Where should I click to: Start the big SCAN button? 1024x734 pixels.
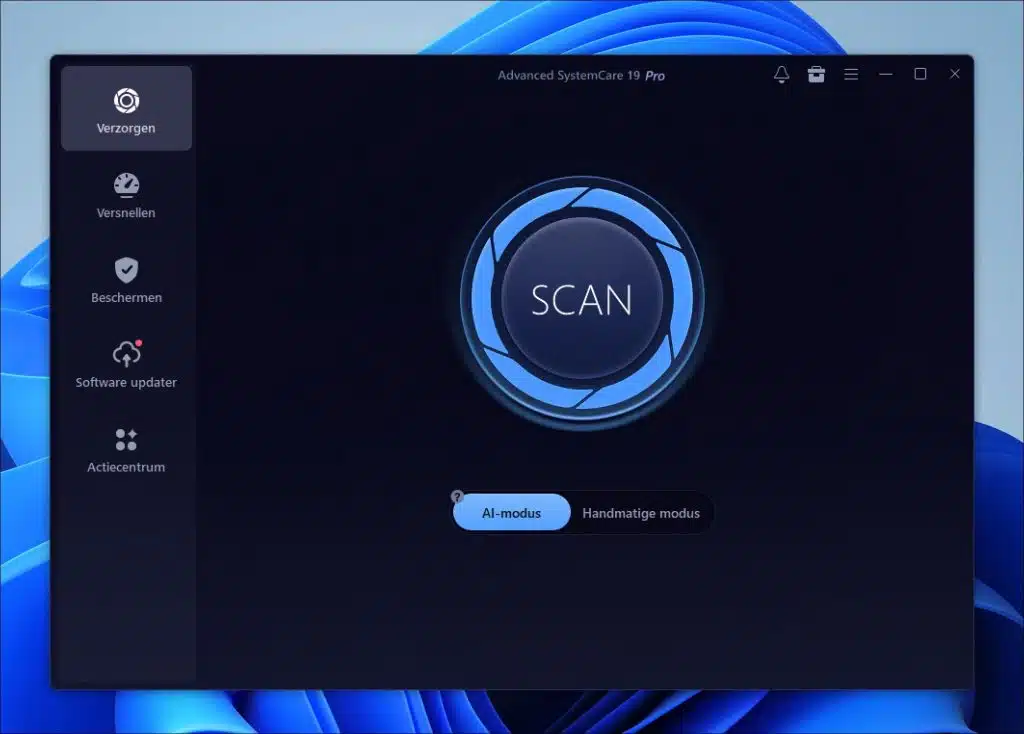click(x=582, y=300)
